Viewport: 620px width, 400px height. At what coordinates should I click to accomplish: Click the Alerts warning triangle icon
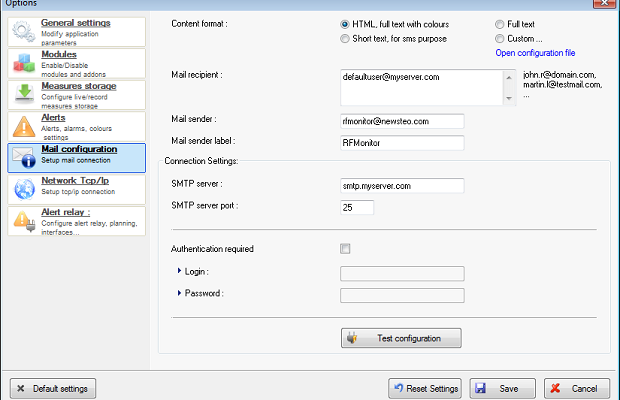pyautogui.click(x=24, y=126)
